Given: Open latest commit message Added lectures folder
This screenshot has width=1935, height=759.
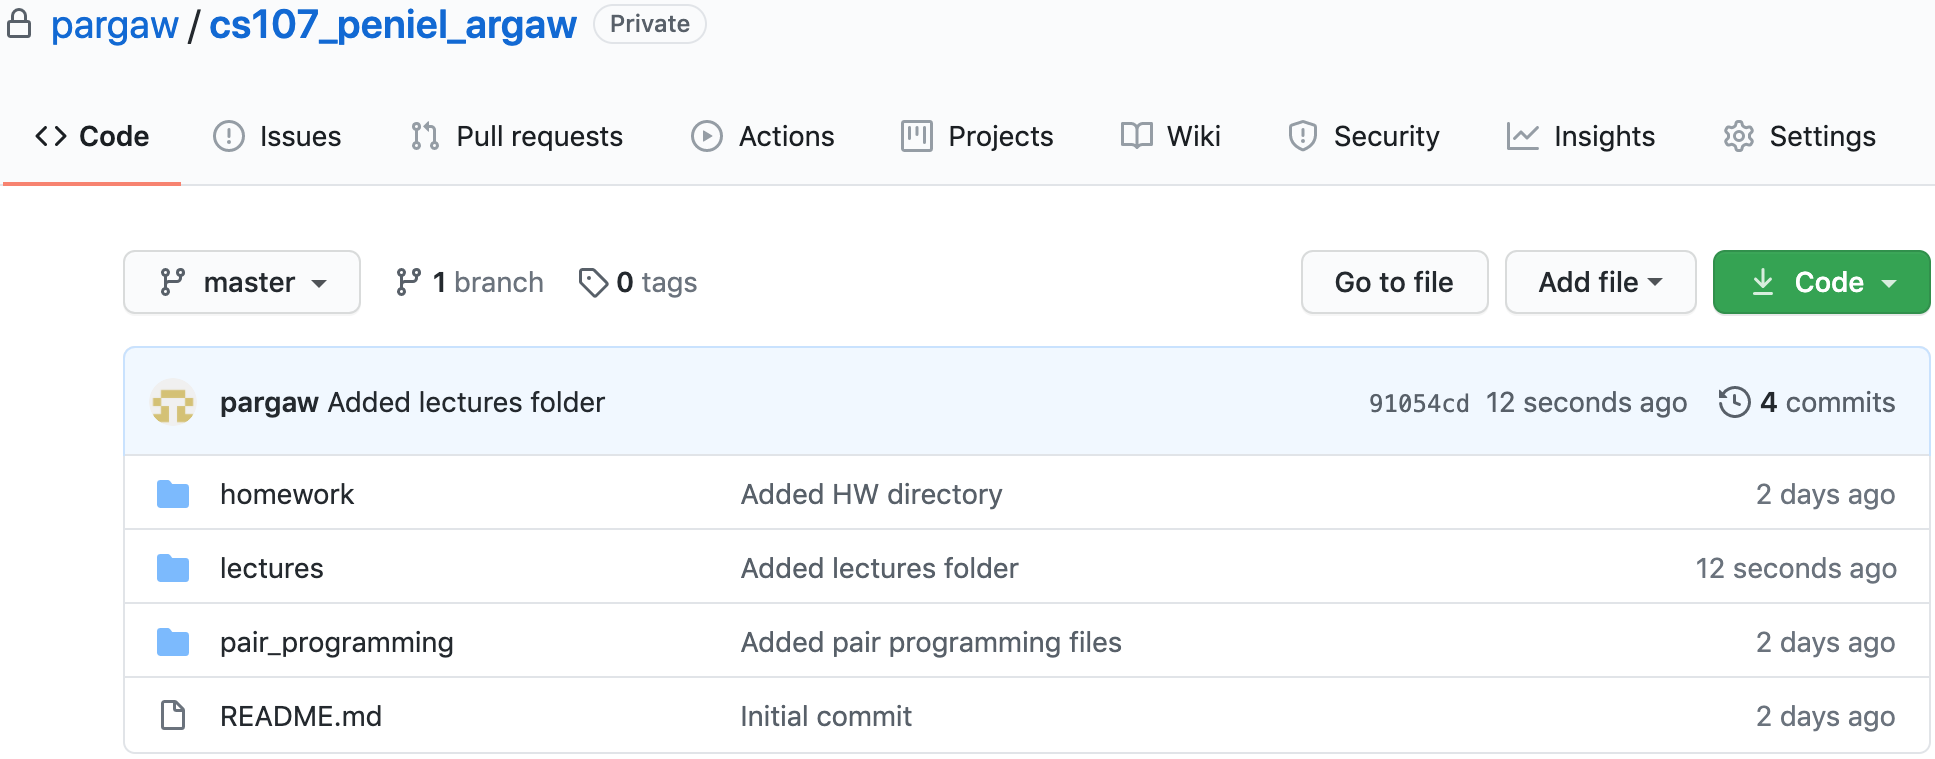Looking at the screenshot, I should (x=466, y=402).
